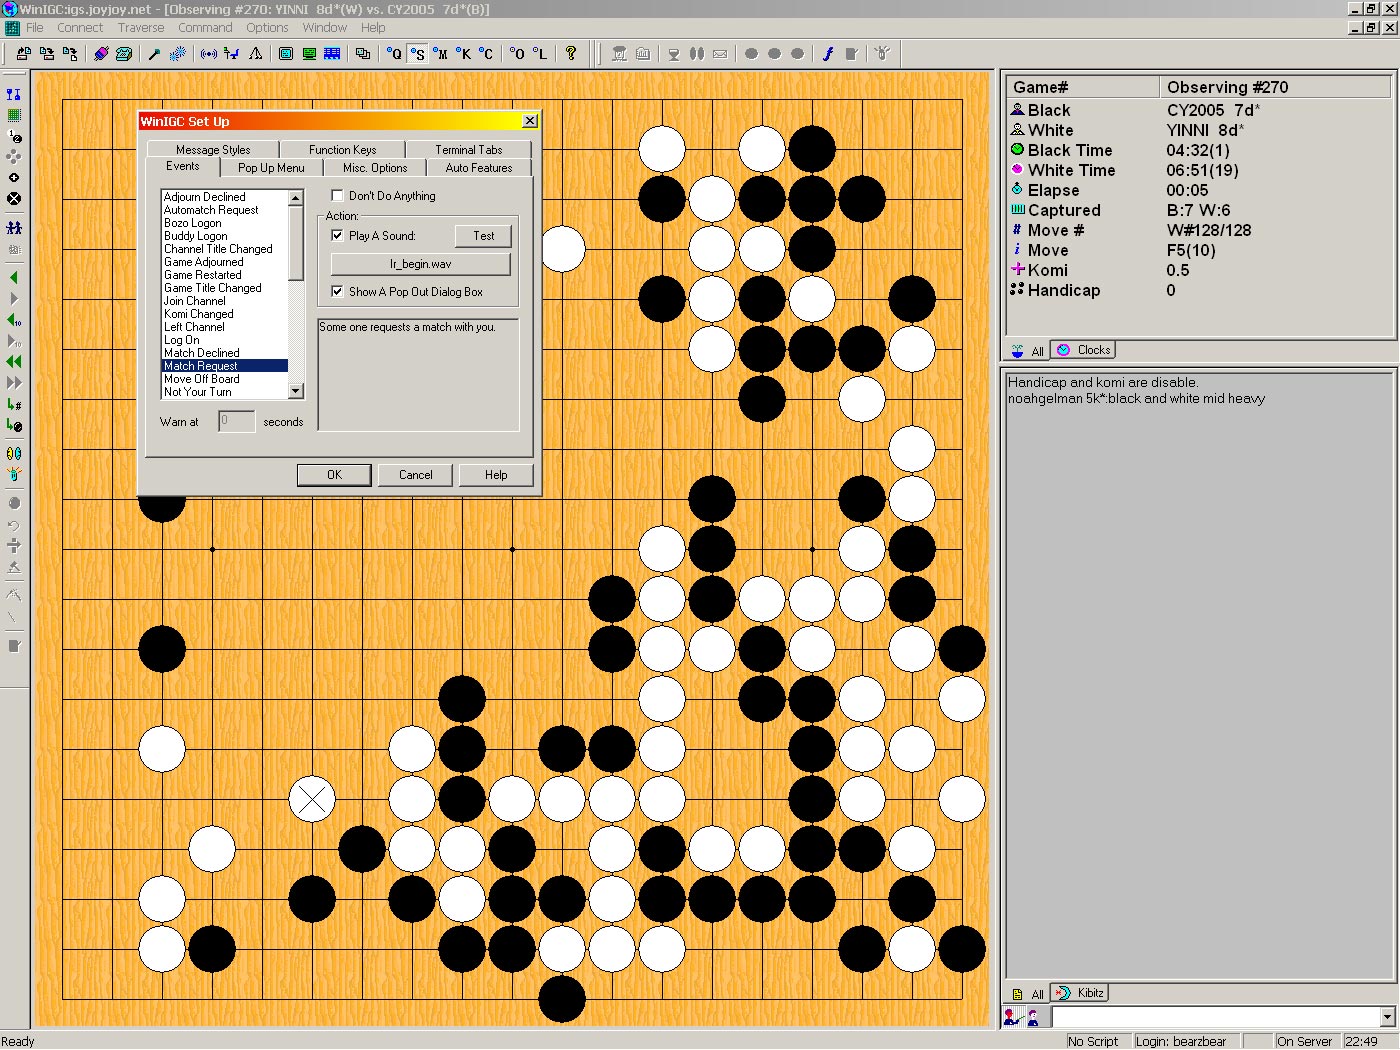Select the fast-rewind double arrow in the left sidebar
Viewport: 1400px width, 1050px height.
12,361
